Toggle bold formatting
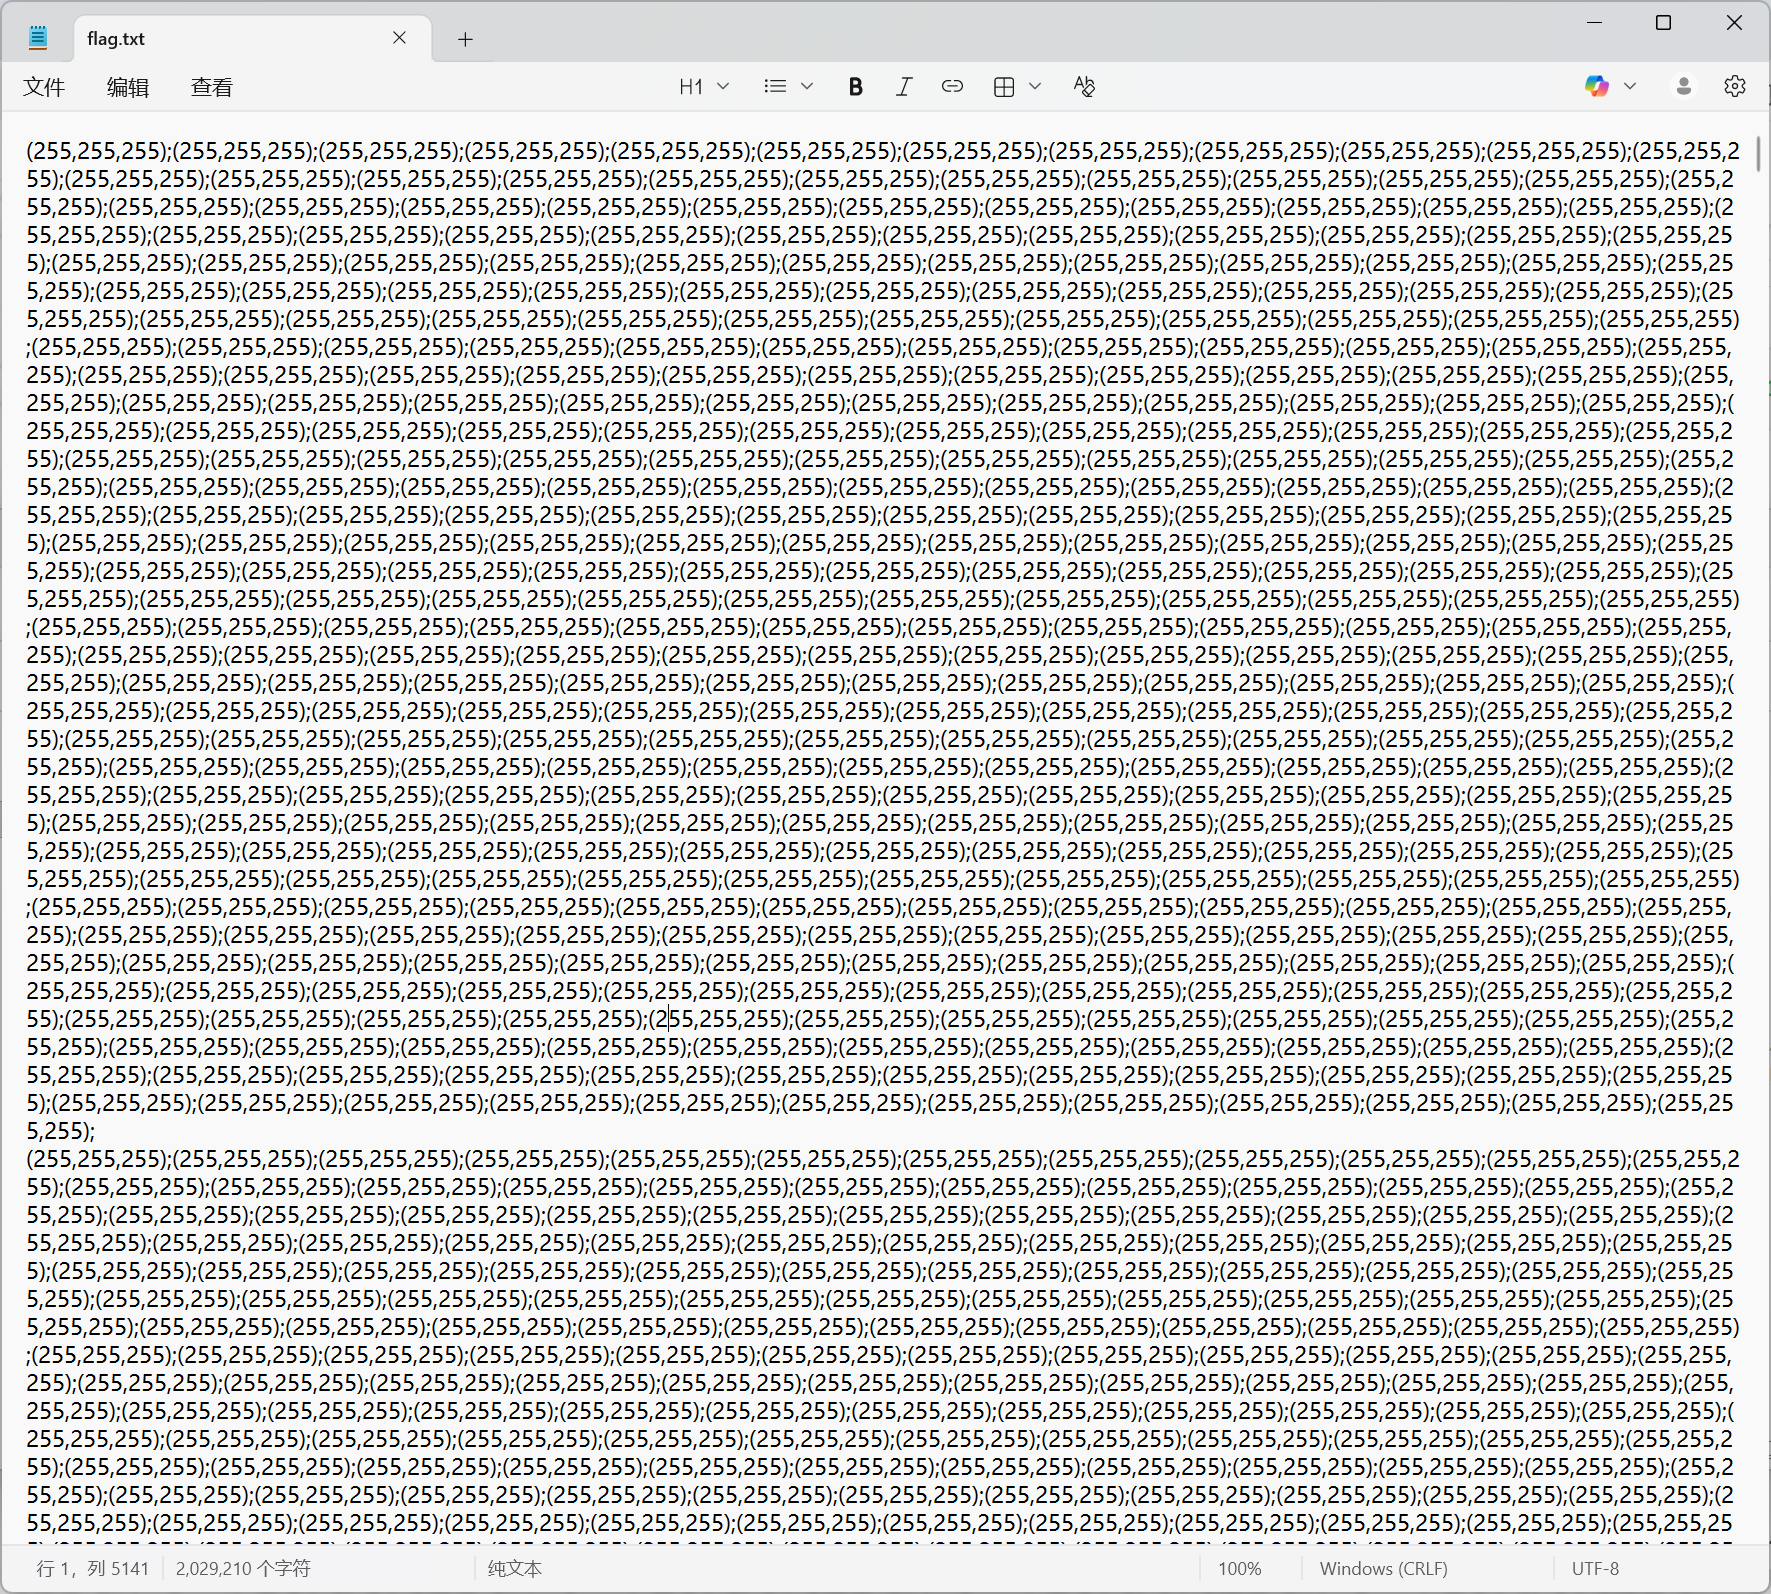1771x1594 pixels. click(855, 87)
